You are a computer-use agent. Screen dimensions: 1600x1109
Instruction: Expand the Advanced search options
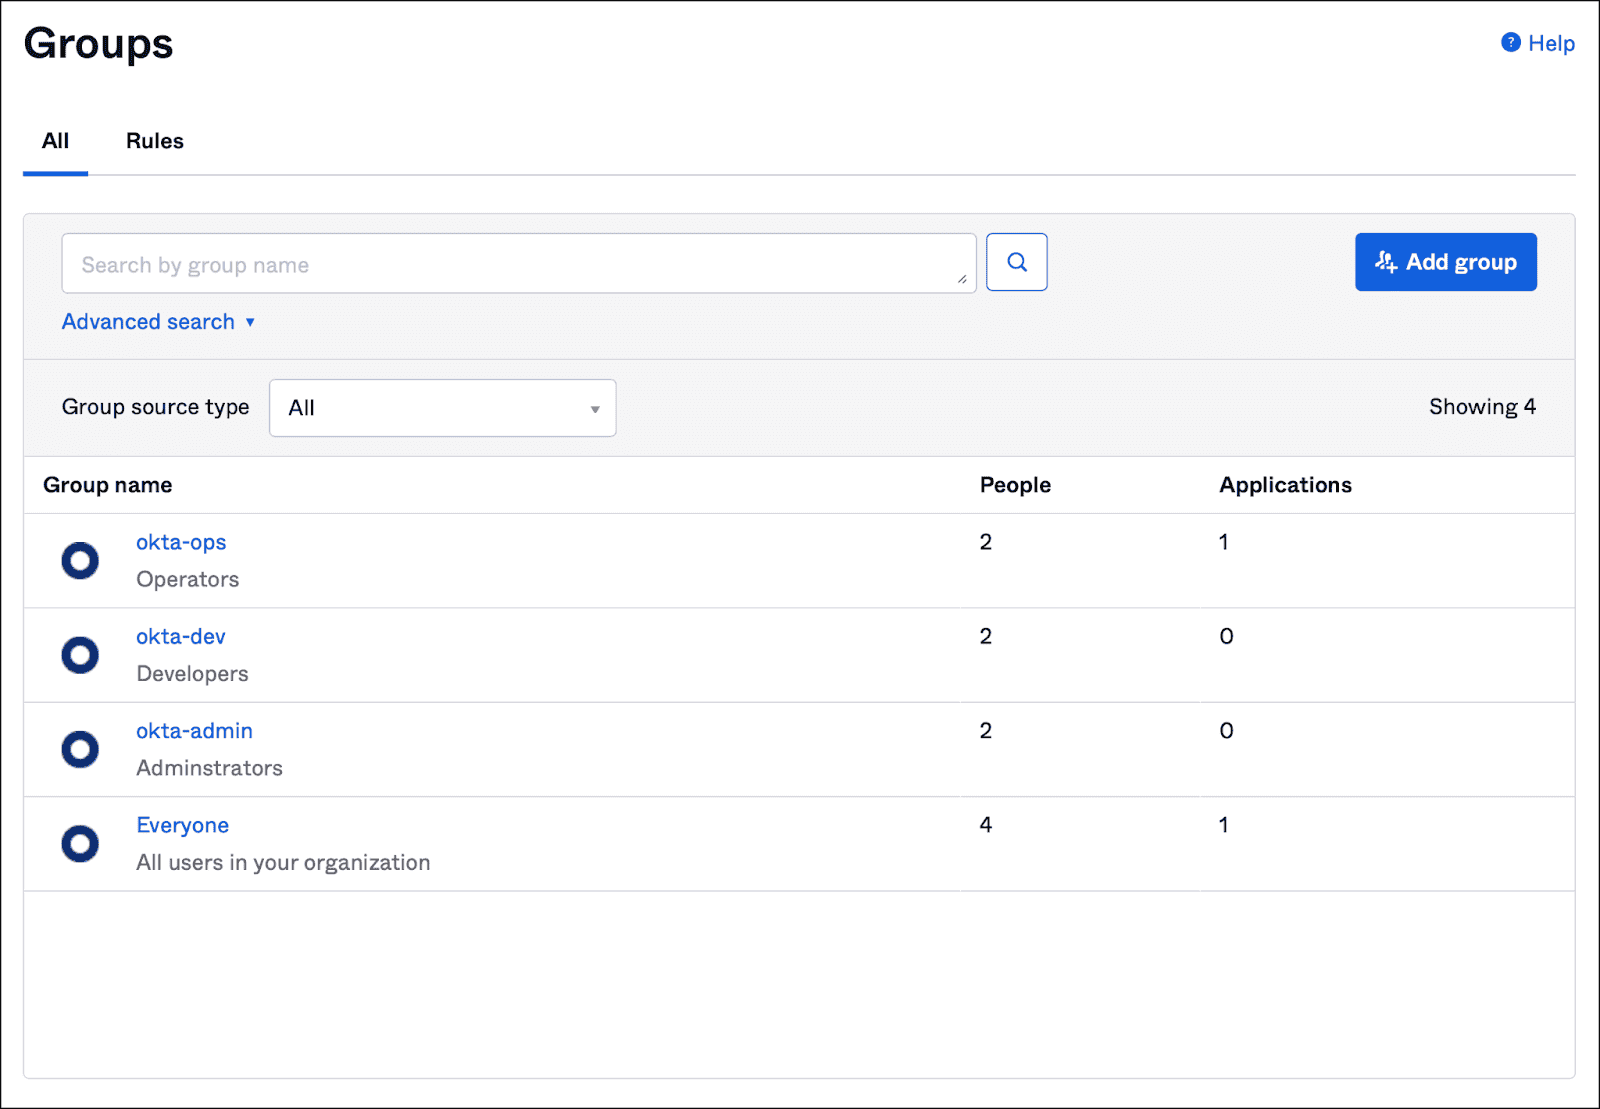(x=158, y=322)
